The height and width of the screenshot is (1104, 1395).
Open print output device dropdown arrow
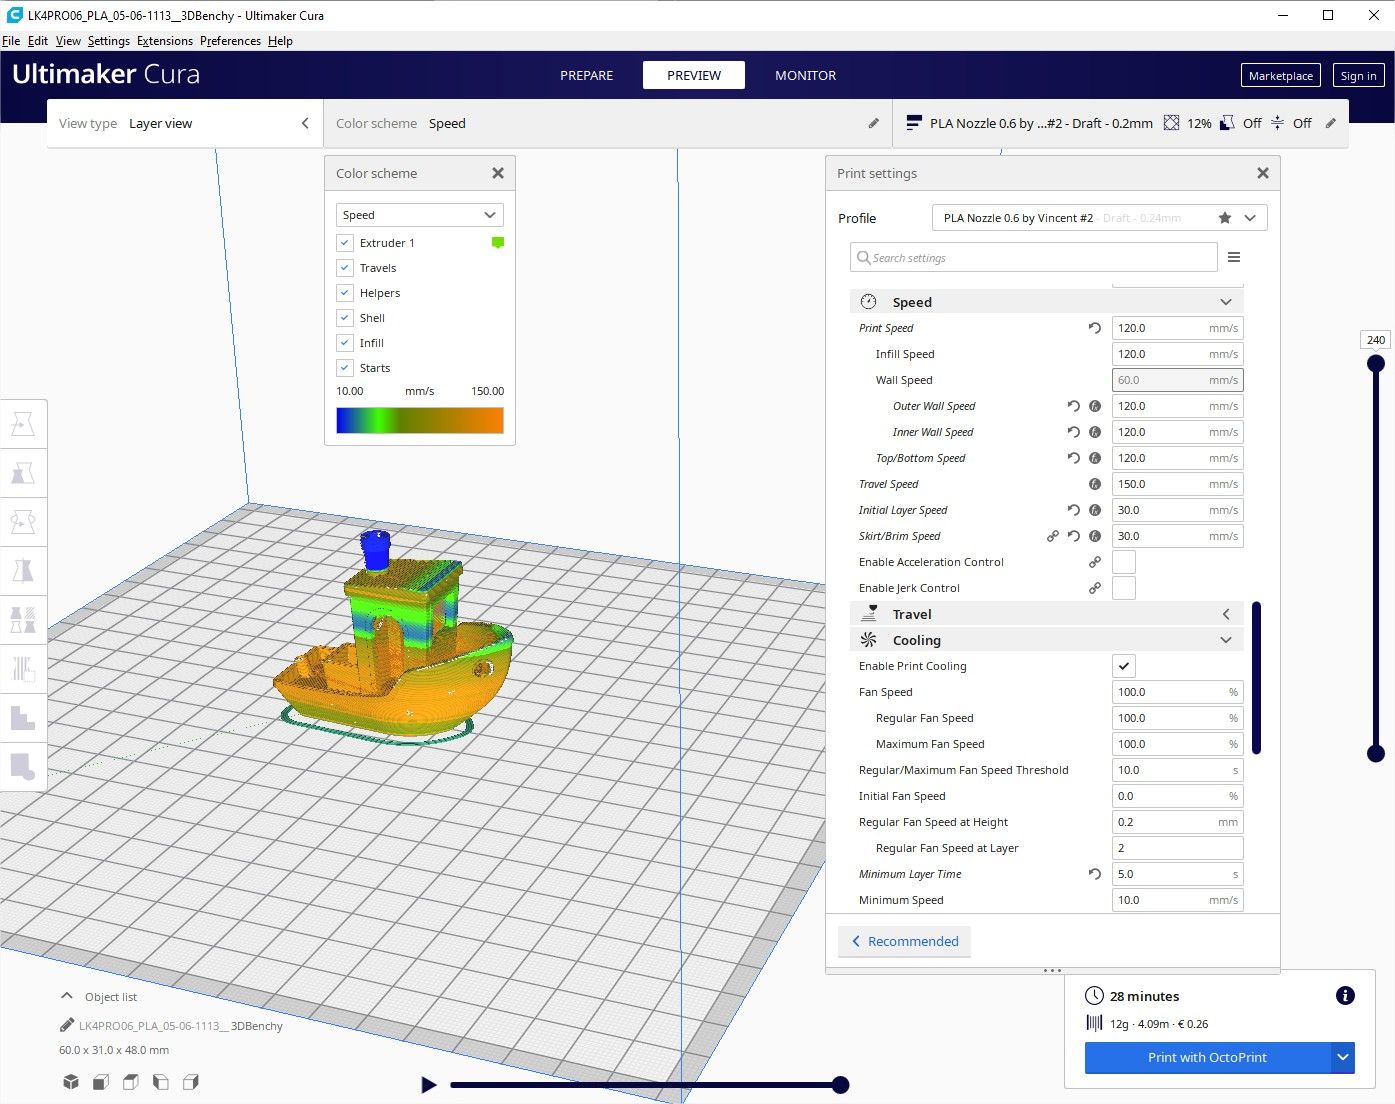coord(1343,1057)
